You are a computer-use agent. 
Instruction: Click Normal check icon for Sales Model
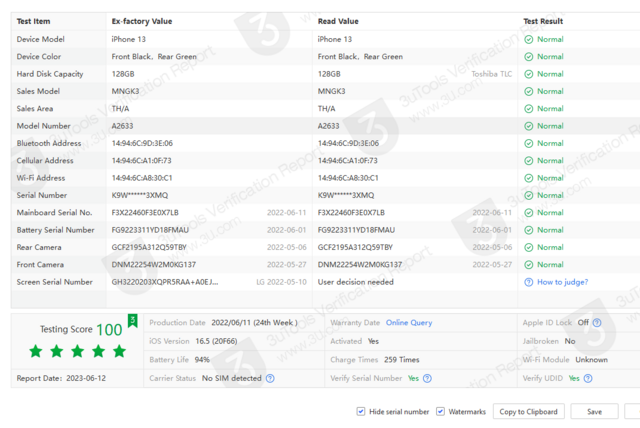pyautogui.click(x=529, y=91)
